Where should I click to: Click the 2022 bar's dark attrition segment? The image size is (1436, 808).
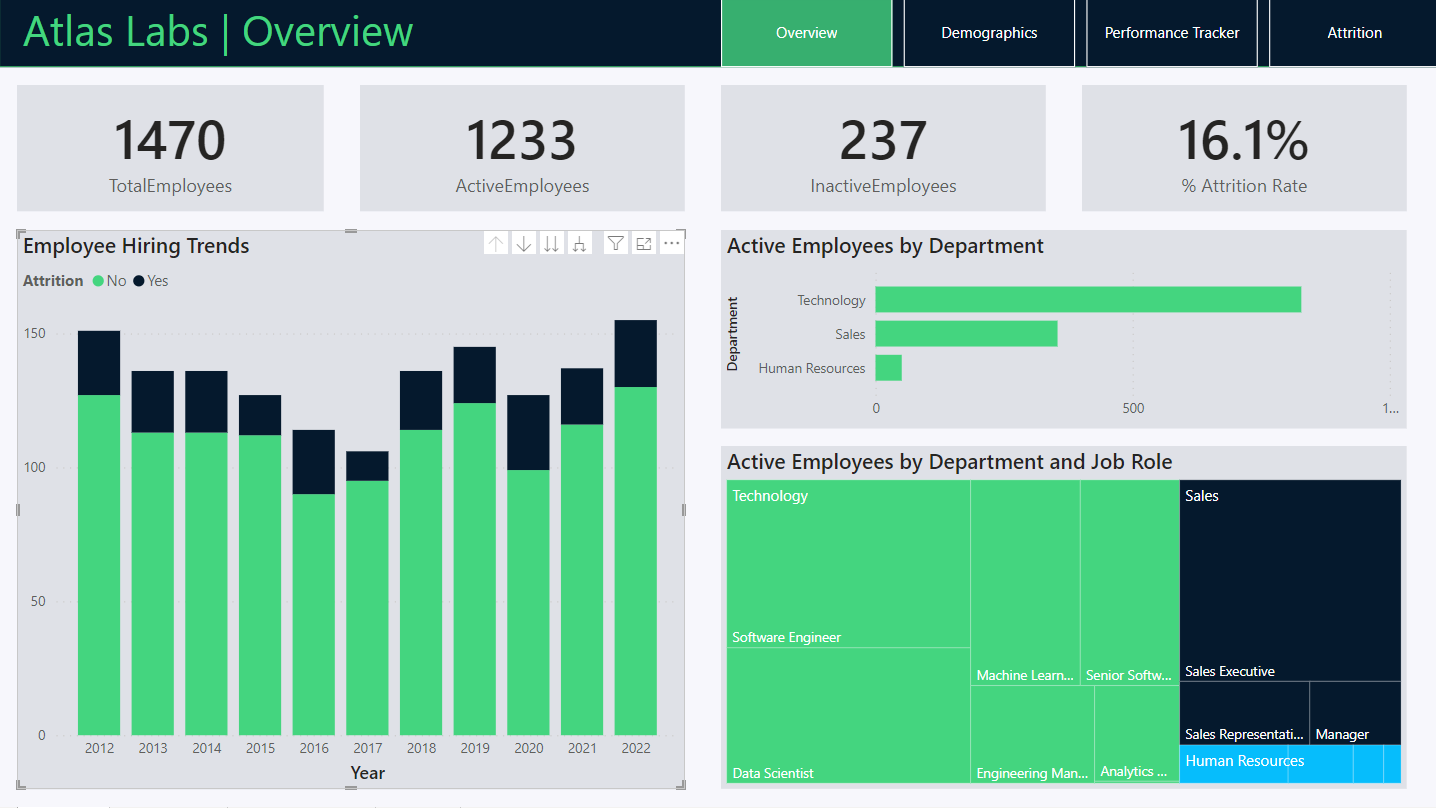click(635, 353)
